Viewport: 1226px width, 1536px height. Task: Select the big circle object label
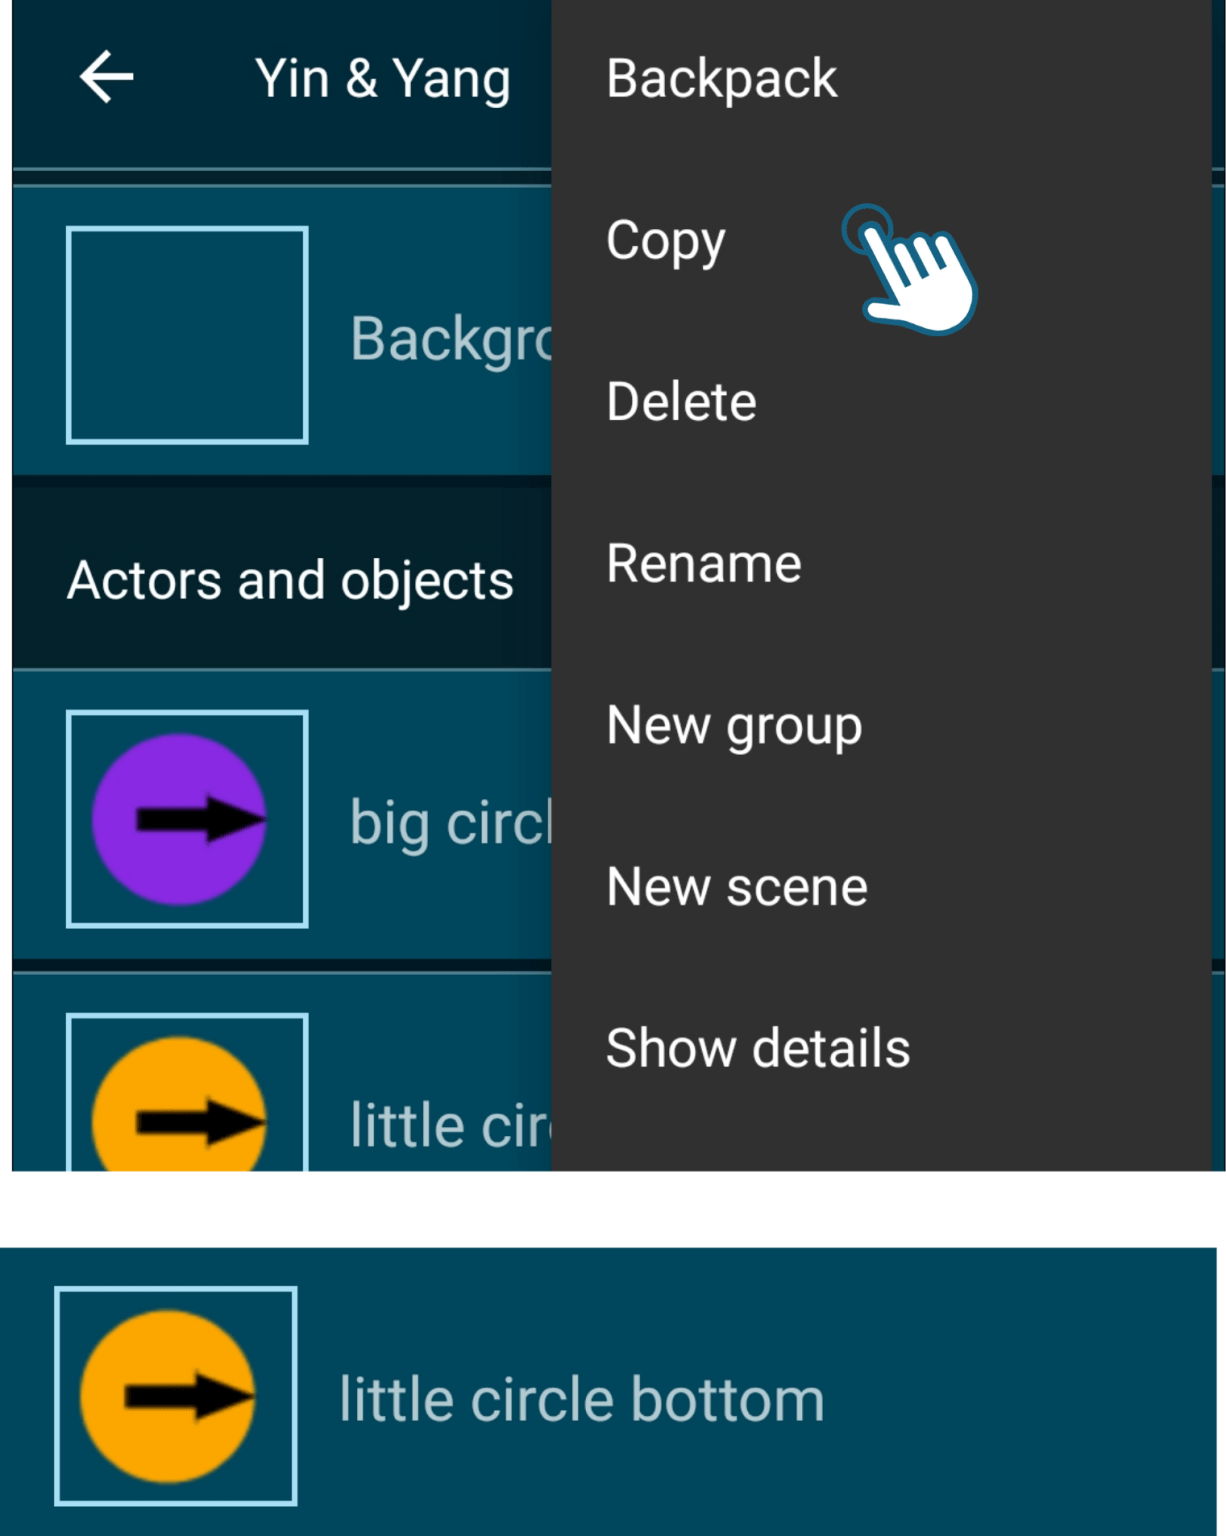(450, 823)
